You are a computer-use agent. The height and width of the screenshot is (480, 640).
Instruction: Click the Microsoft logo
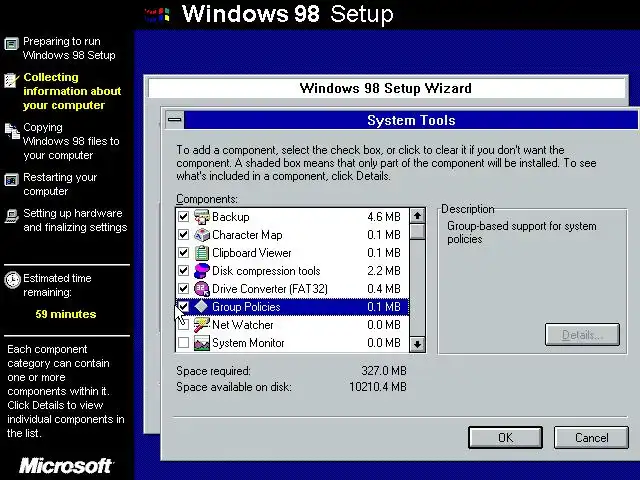66,466
